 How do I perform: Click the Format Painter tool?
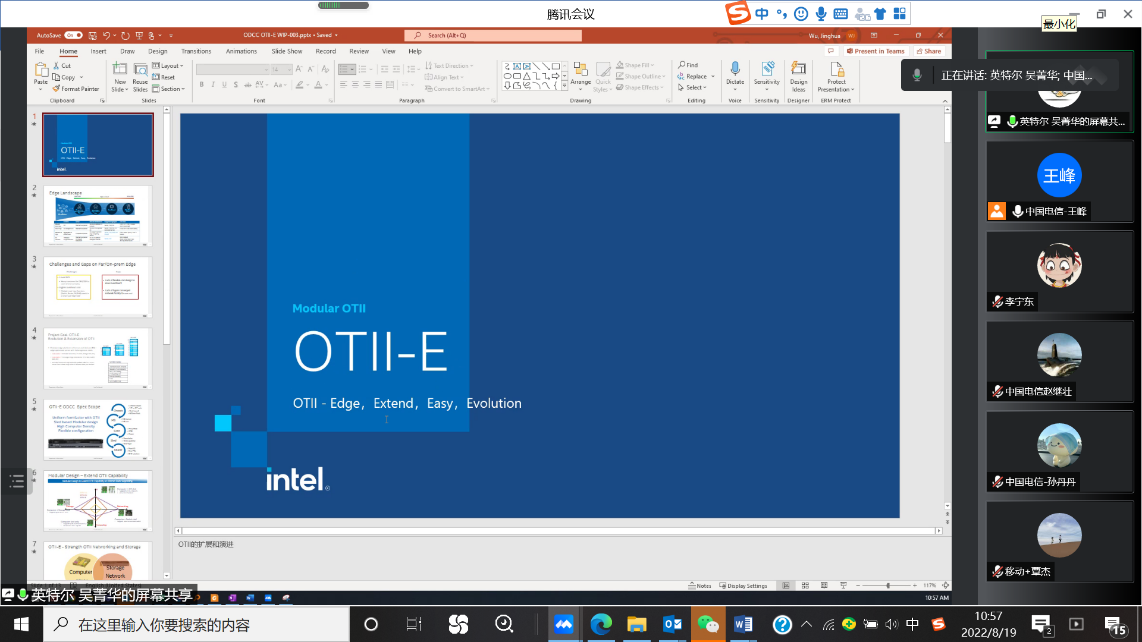[x=76, y=89]
